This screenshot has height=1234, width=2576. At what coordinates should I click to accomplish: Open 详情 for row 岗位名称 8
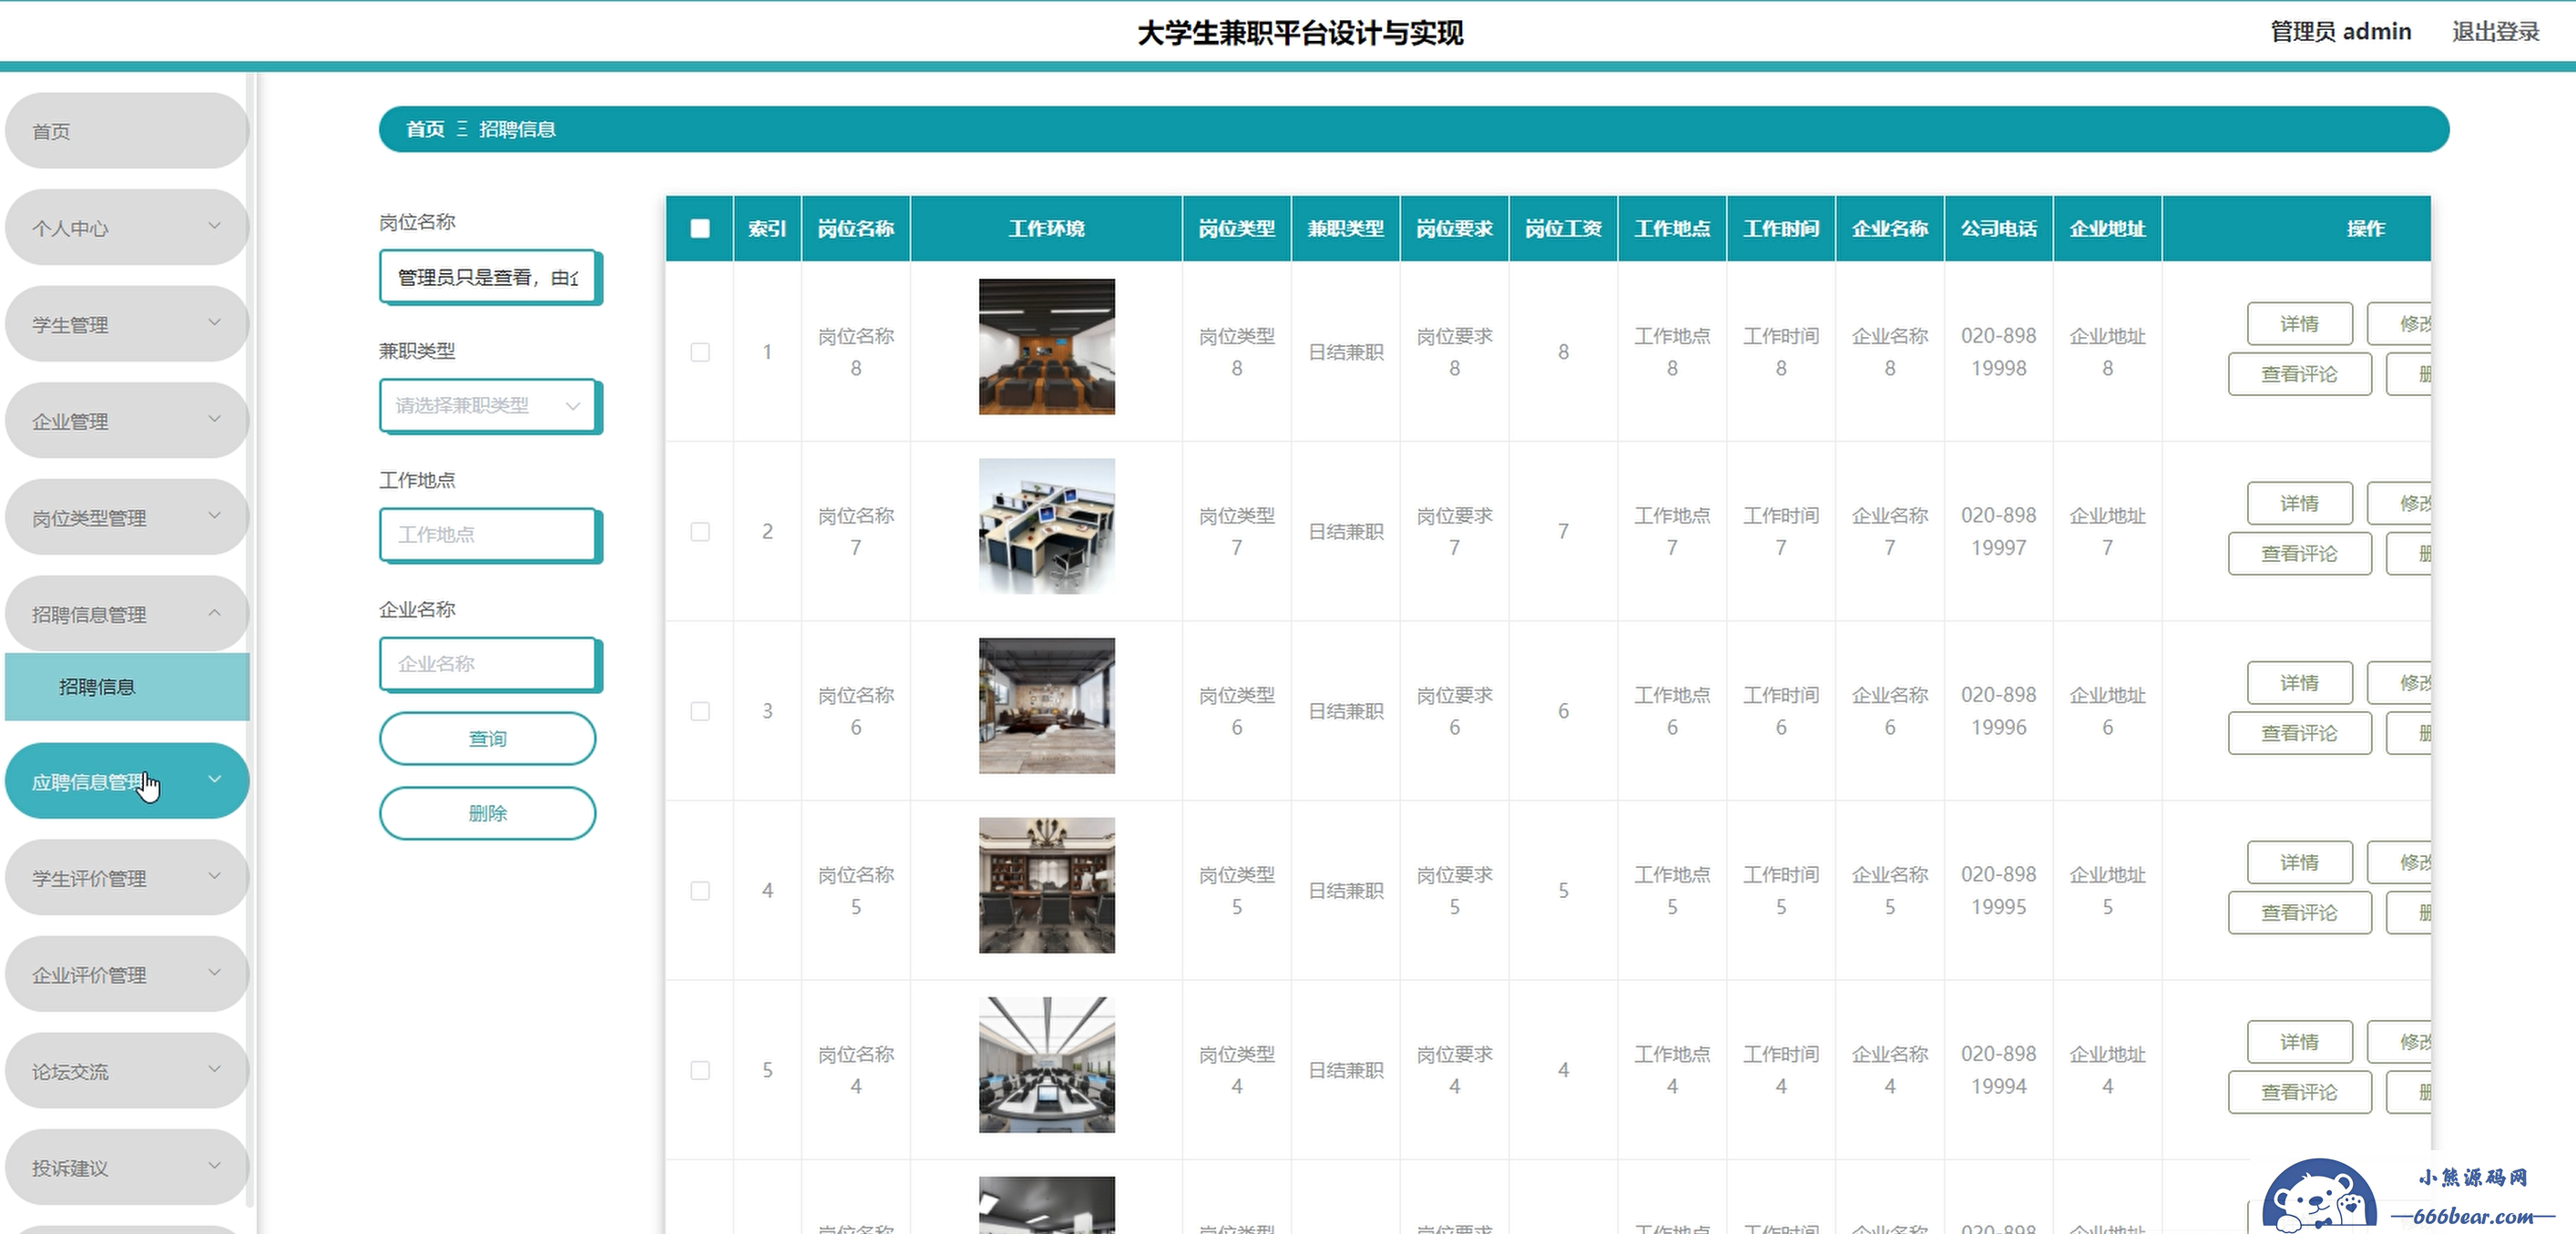point(2299,324)
